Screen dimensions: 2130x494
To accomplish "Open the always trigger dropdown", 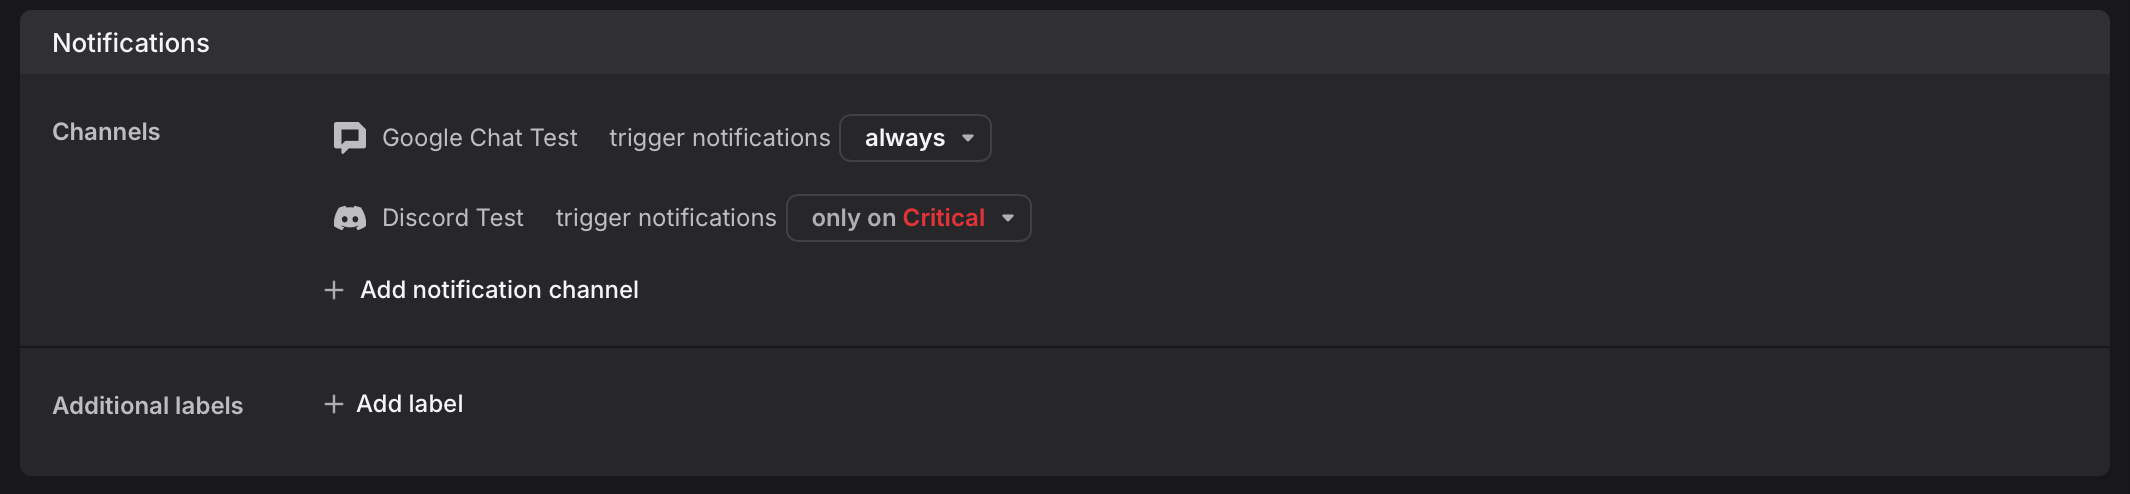I will pyautogui.click(x=915, y=138).
